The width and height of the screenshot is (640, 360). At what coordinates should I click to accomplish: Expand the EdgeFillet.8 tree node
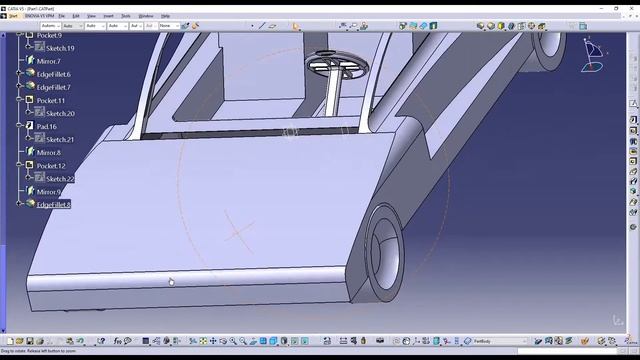[19, 203]
